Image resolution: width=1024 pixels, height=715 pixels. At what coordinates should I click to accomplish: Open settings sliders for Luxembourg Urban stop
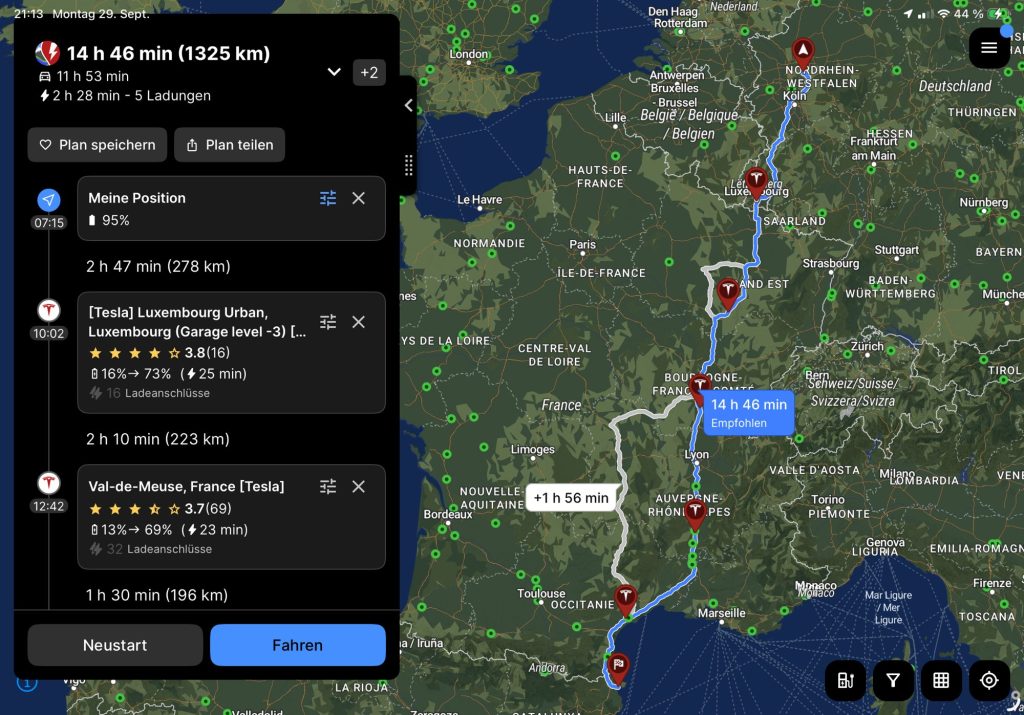tap(328, 322)
